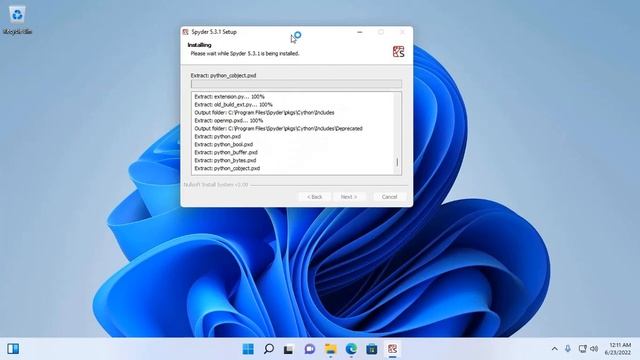This screenshot has width=640, height=360.
Task: Click the Cancel button in the installer
Action: click(x=389, y=197)
